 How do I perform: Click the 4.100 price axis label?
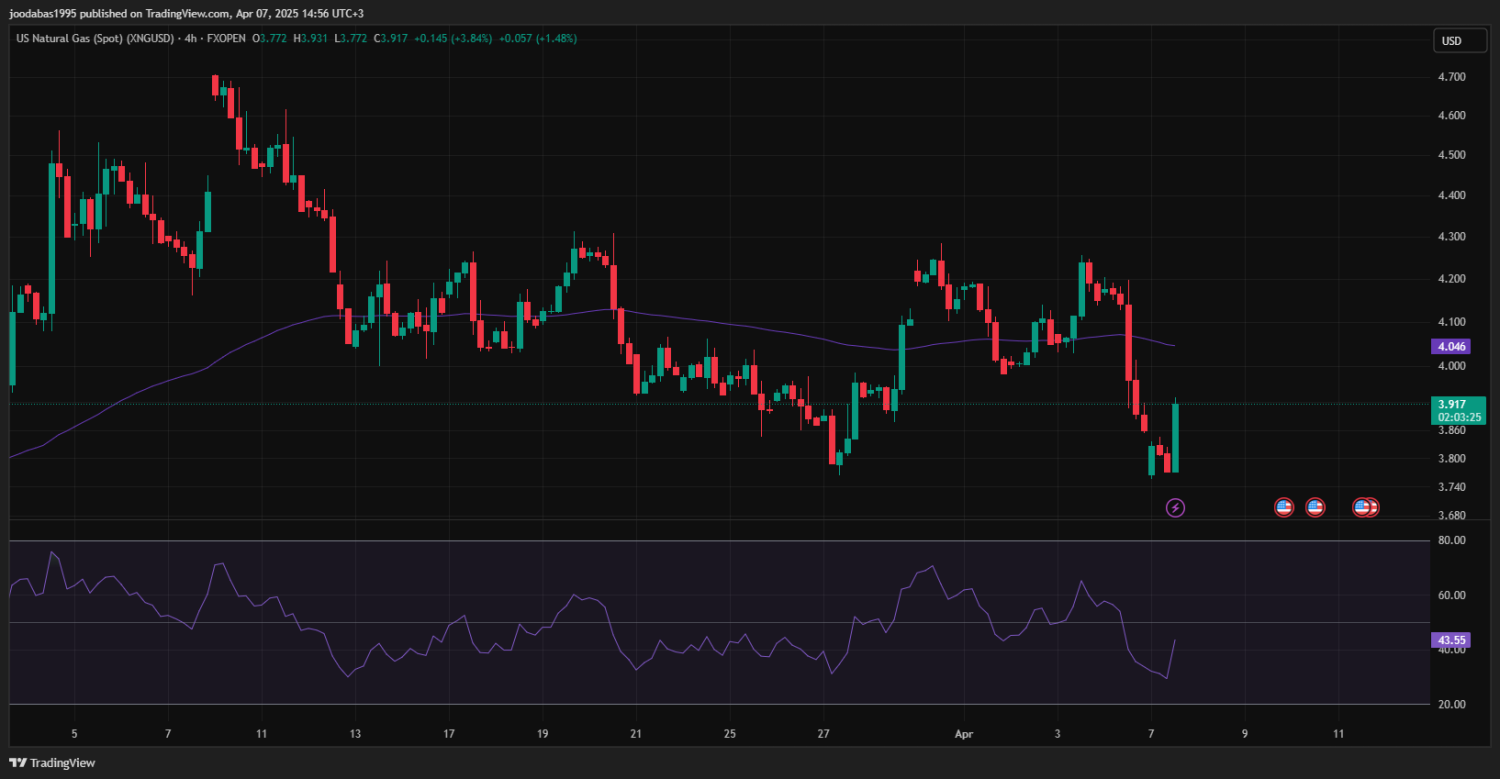1451,322
